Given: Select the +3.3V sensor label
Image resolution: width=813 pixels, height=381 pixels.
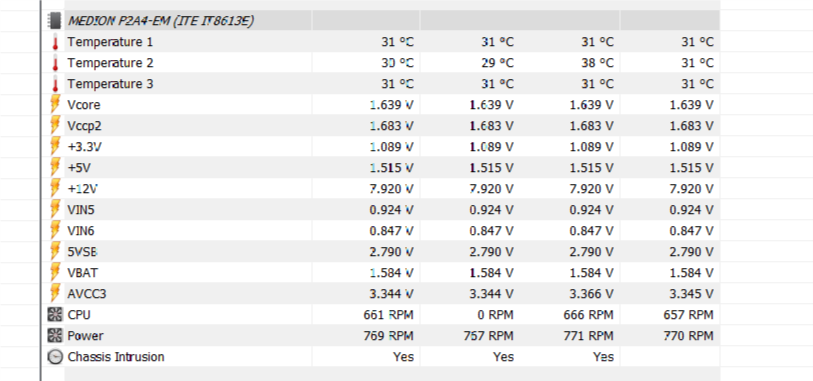Looking at the screenshot, I should (x=85, y=147).
